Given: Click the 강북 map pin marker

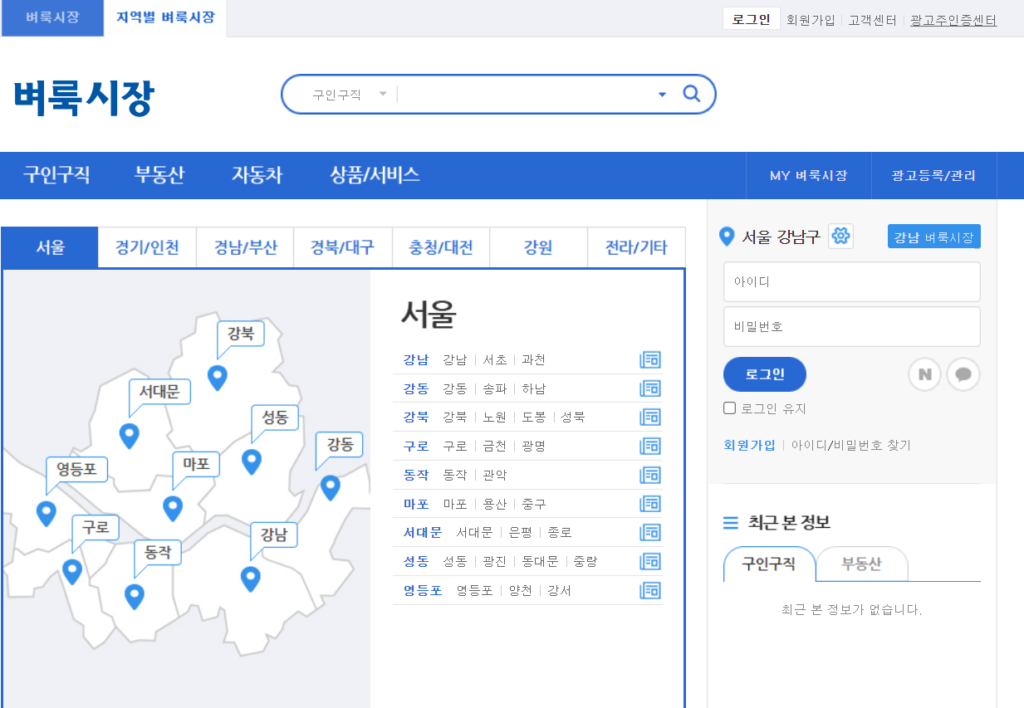Looking at the screenshot, I should [x=217, y=377].
